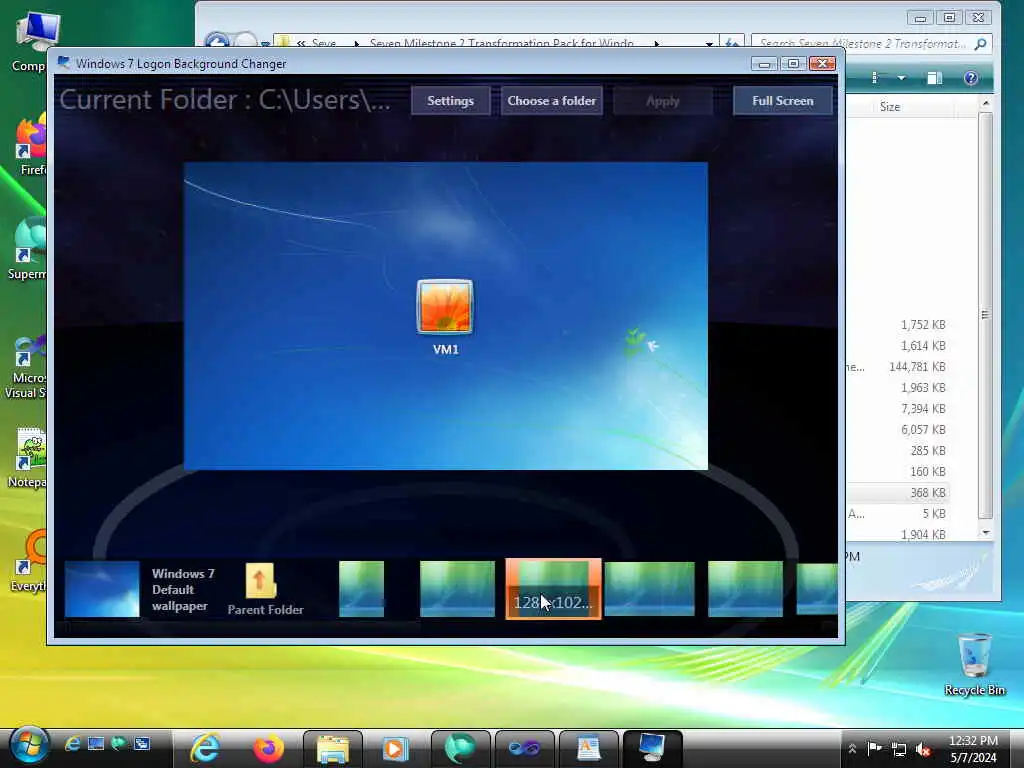The width and height of the screenshot is (1024, 768).
Task: Open the Explorer address bar history dropdown
Action: pos(709,44)
